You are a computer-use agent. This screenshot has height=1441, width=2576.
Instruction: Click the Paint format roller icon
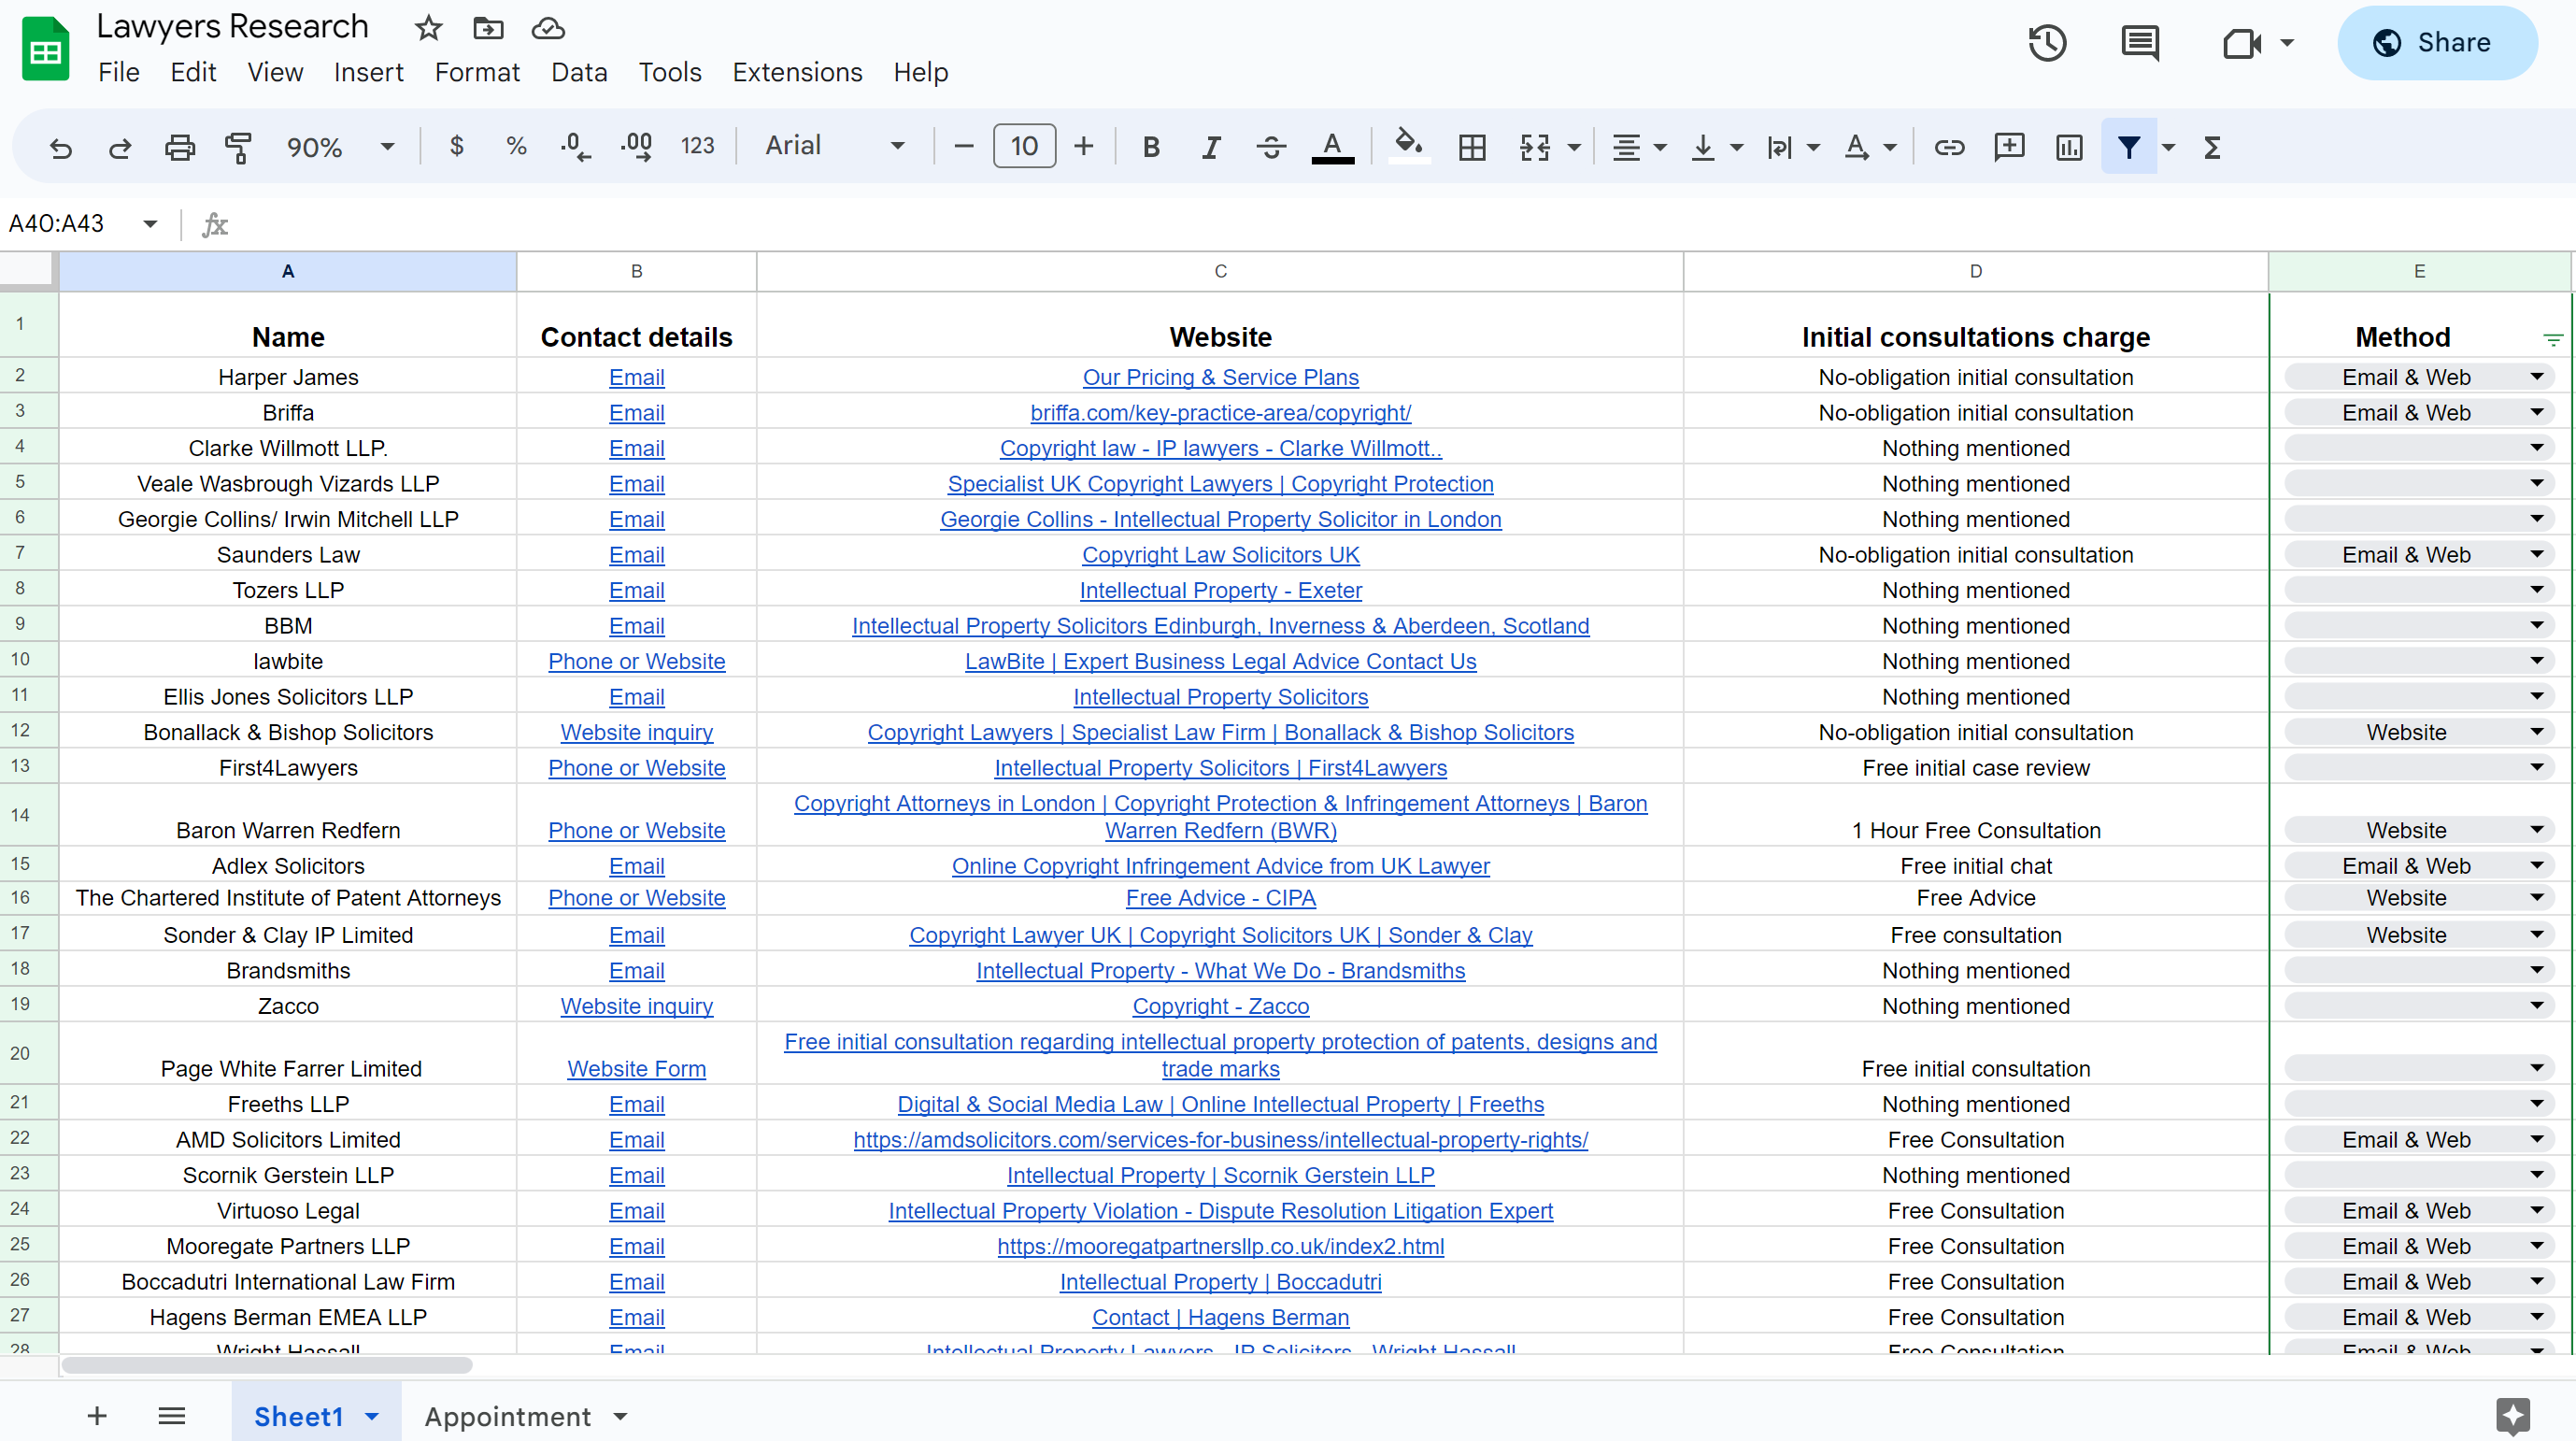(238, 147)
